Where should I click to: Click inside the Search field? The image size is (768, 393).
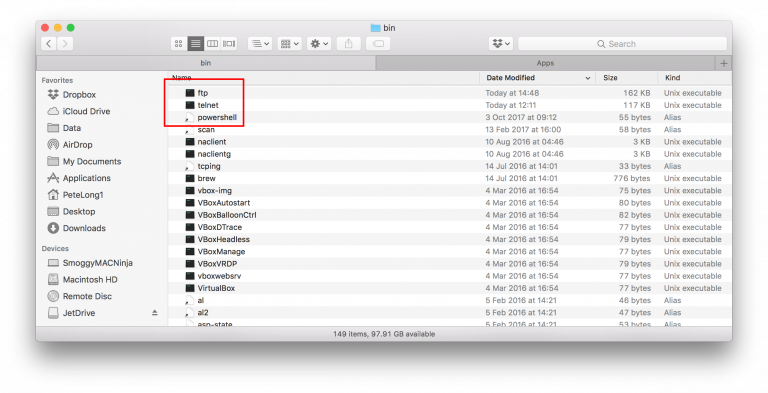pyautogui.click(x=622, y=44)
